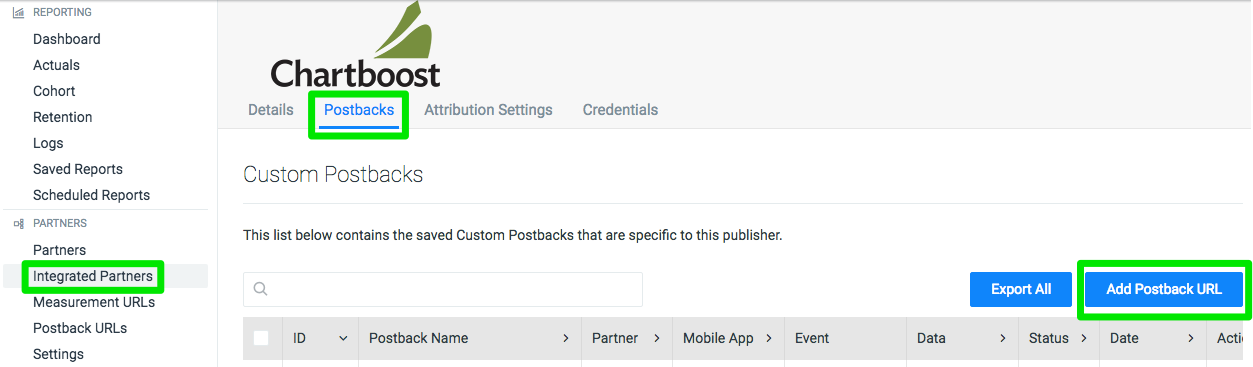The height and width of the screenshot is (367, 1253).
Task: Click the Chartboost logo
Action: coord(355,45)
